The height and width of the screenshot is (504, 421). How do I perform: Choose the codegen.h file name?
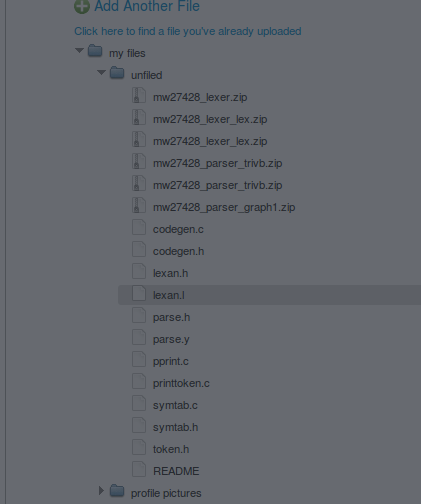[x=178, y=251]
